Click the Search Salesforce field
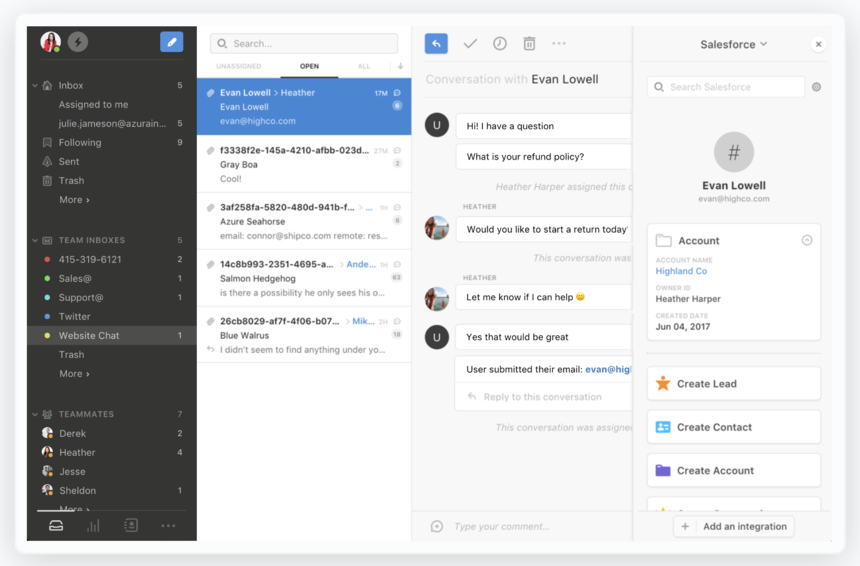Viewport: 860px width, 566px height. (x=726, y=87)
